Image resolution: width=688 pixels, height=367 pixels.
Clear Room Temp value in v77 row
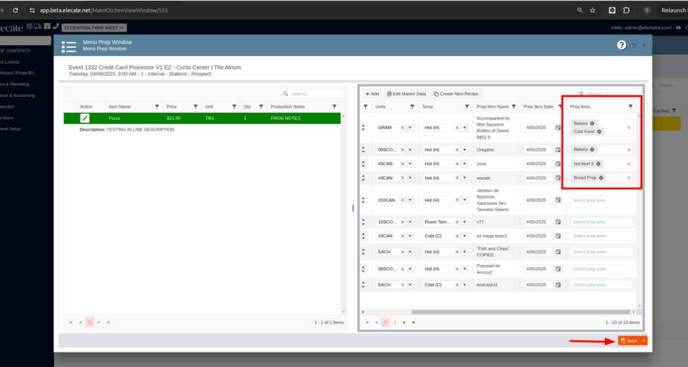click(x=457, y=222)
